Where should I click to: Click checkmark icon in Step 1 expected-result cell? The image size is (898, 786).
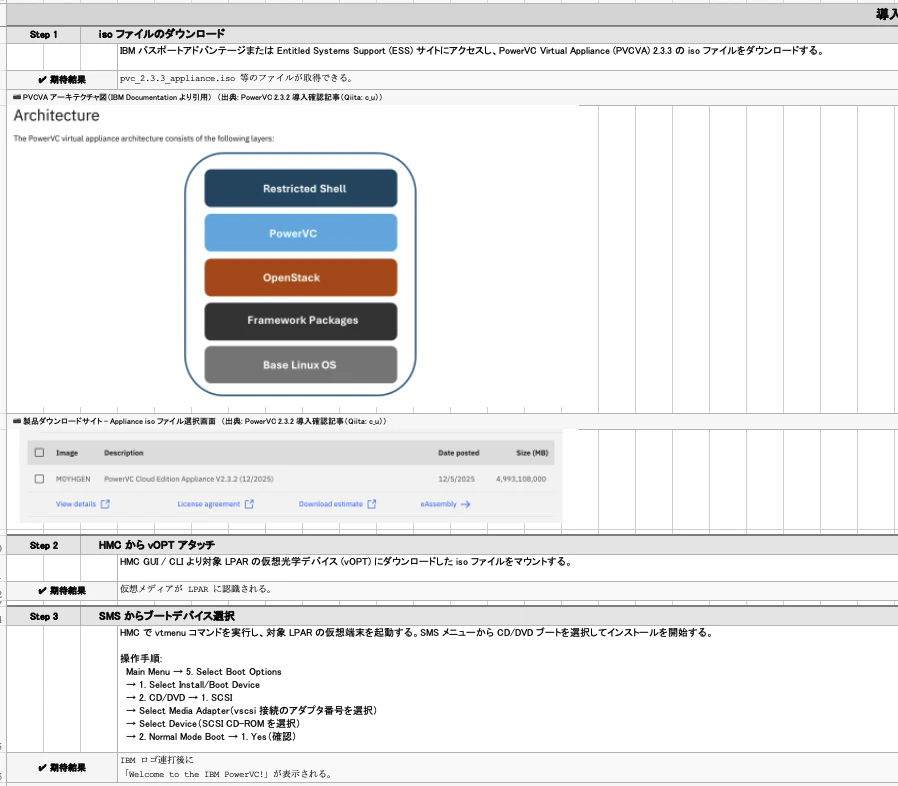pos(42,80)
